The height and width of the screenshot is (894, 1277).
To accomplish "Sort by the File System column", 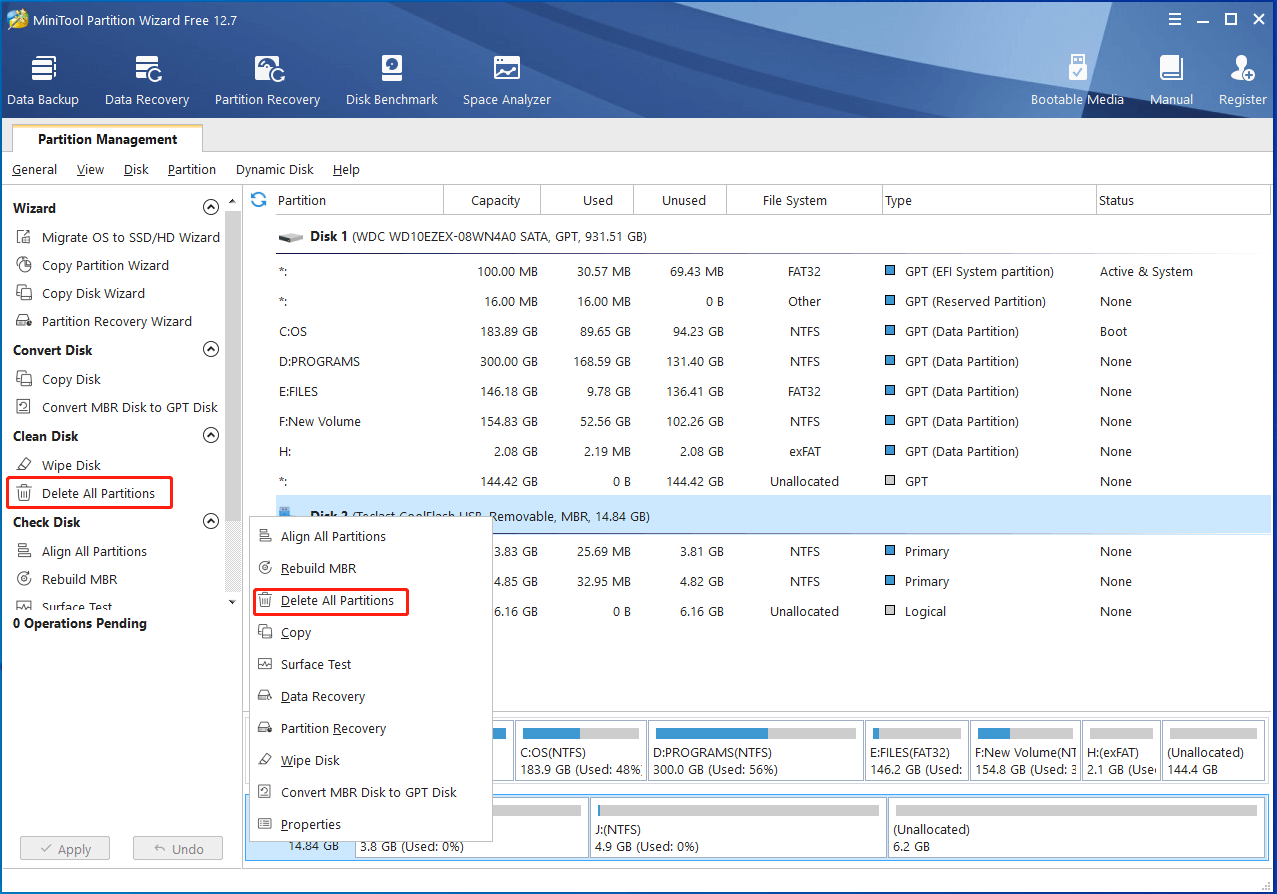I will click(x=805, y=200).
